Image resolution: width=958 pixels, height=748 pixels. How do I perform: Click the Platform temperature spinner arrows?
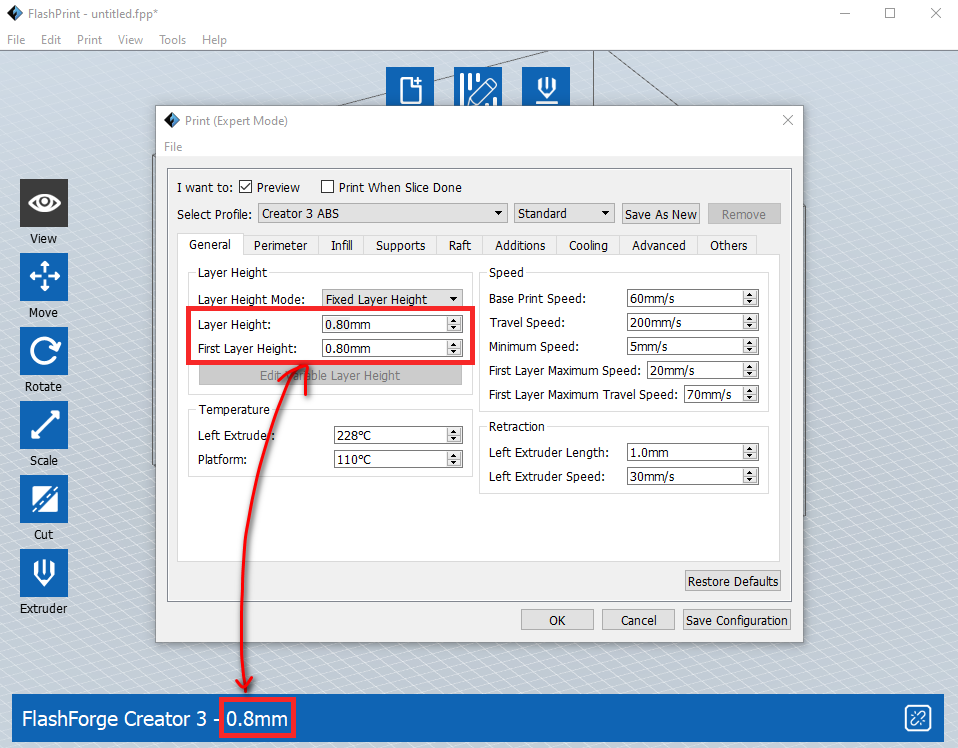[454, 459]
